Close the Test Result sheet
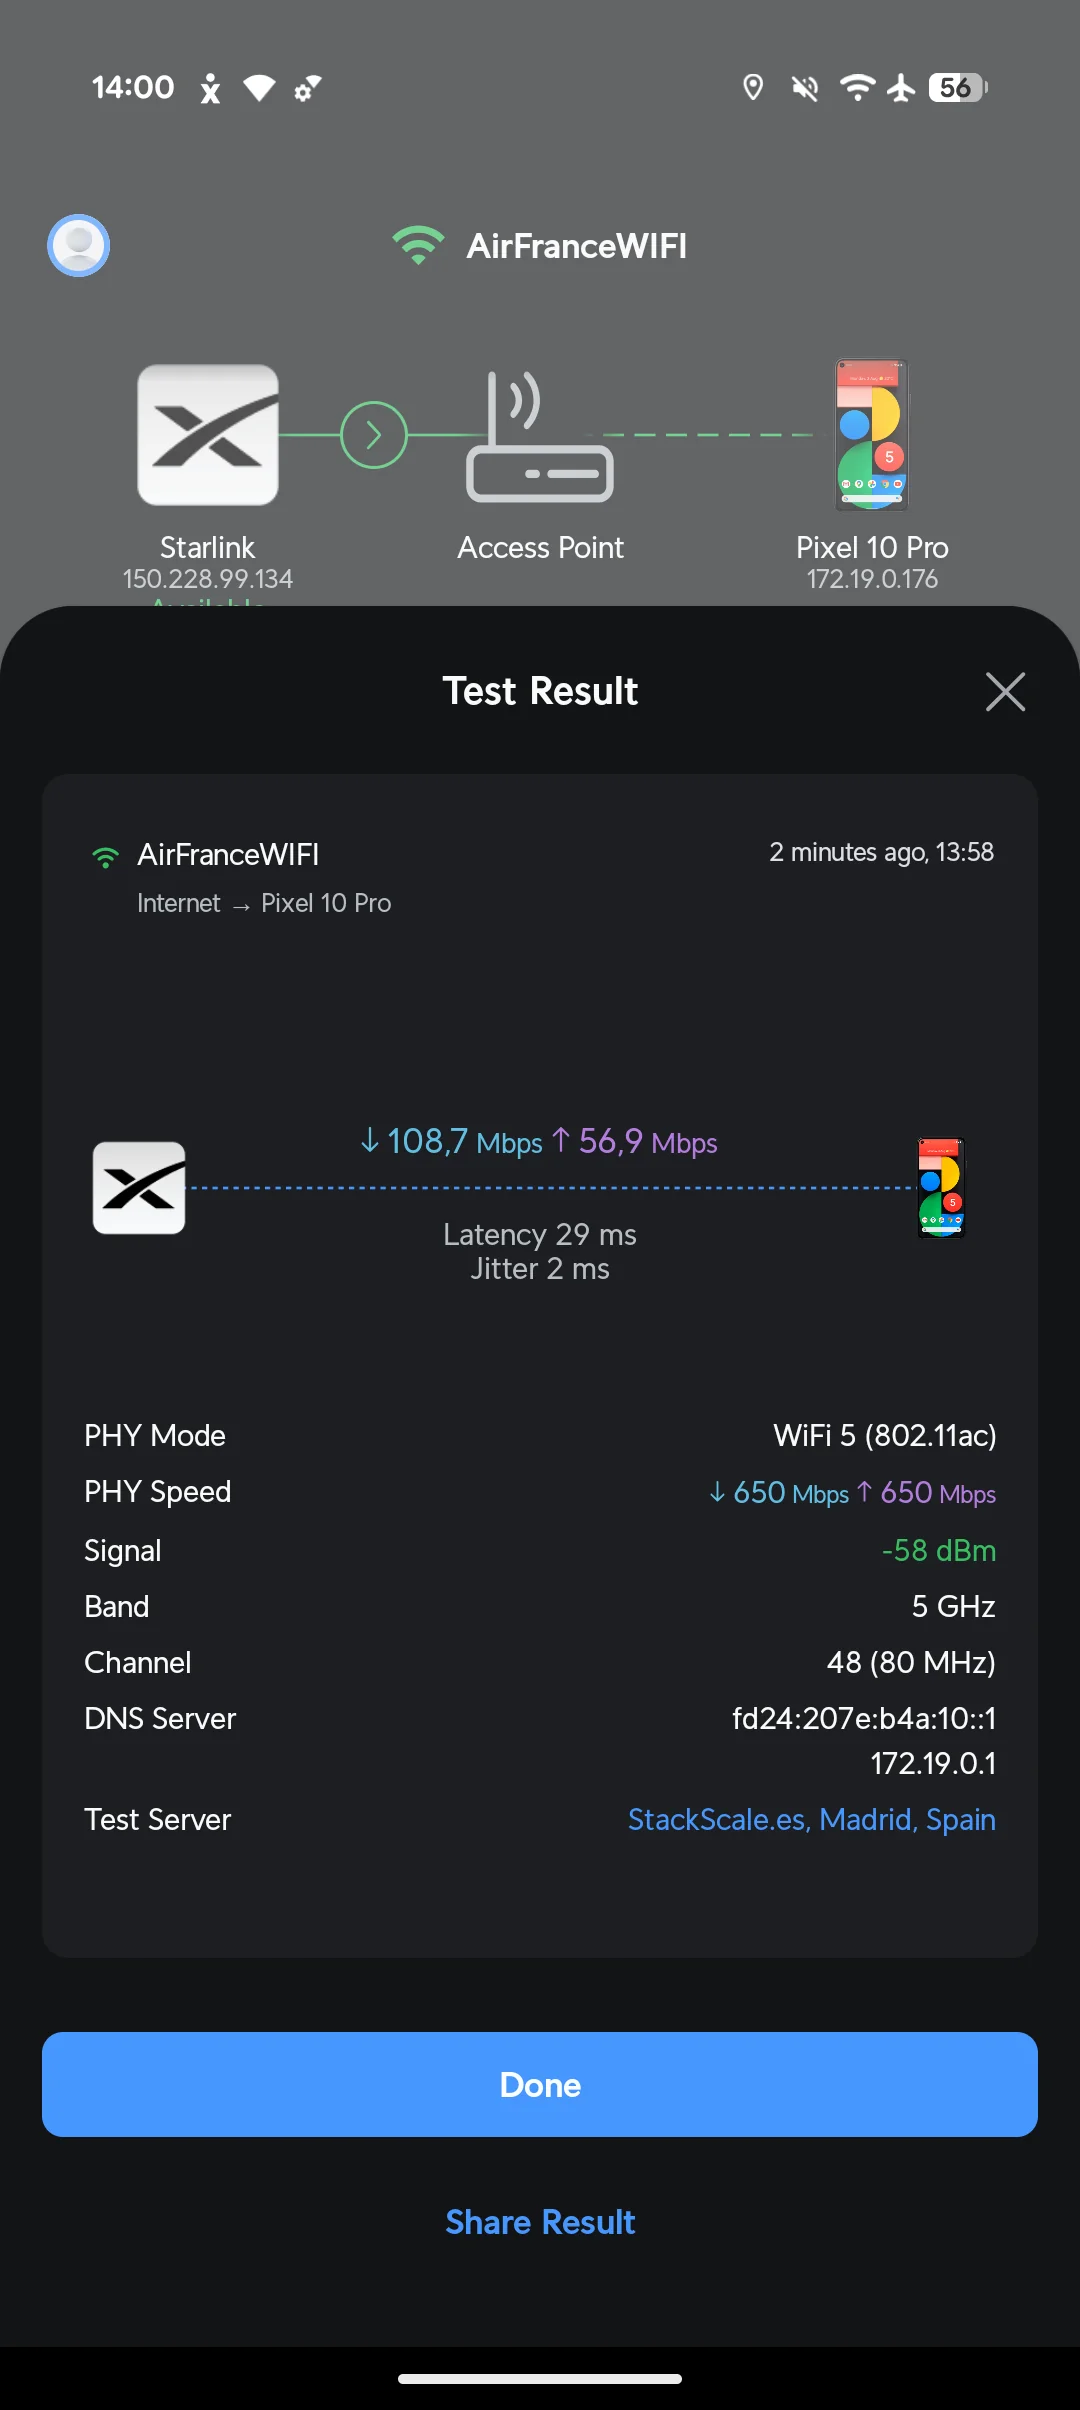This screenshot has height=2410, width=1080. (1005, 691)
